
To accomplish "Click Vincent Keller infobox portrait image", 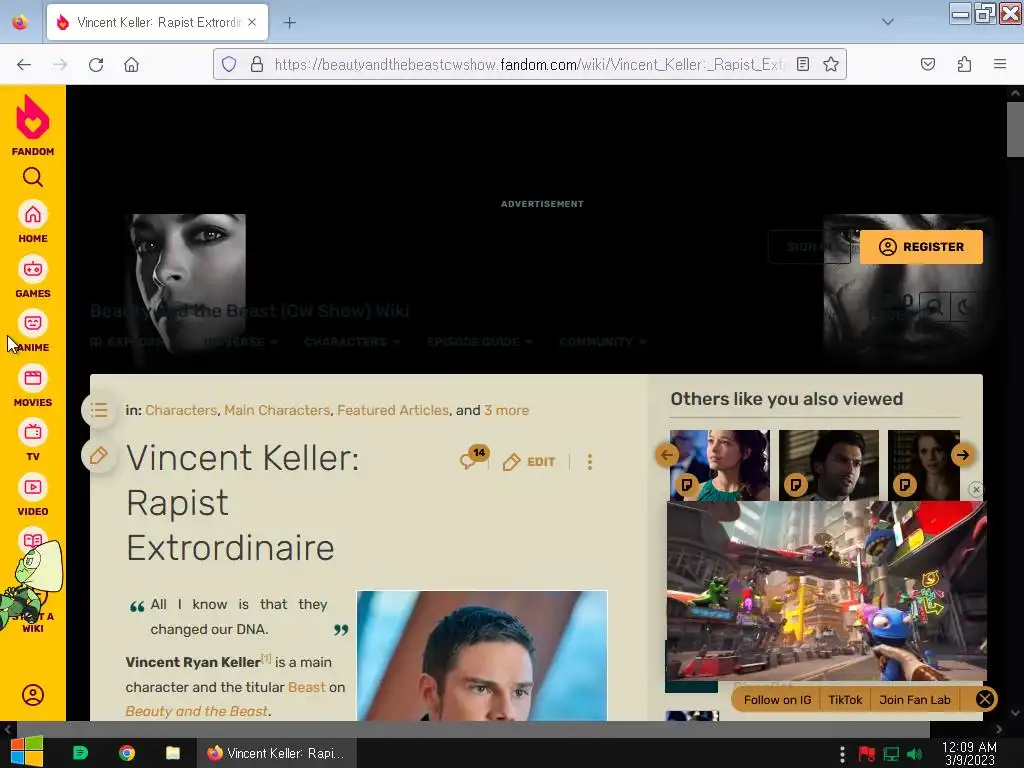I will click(x=482, y=656).
